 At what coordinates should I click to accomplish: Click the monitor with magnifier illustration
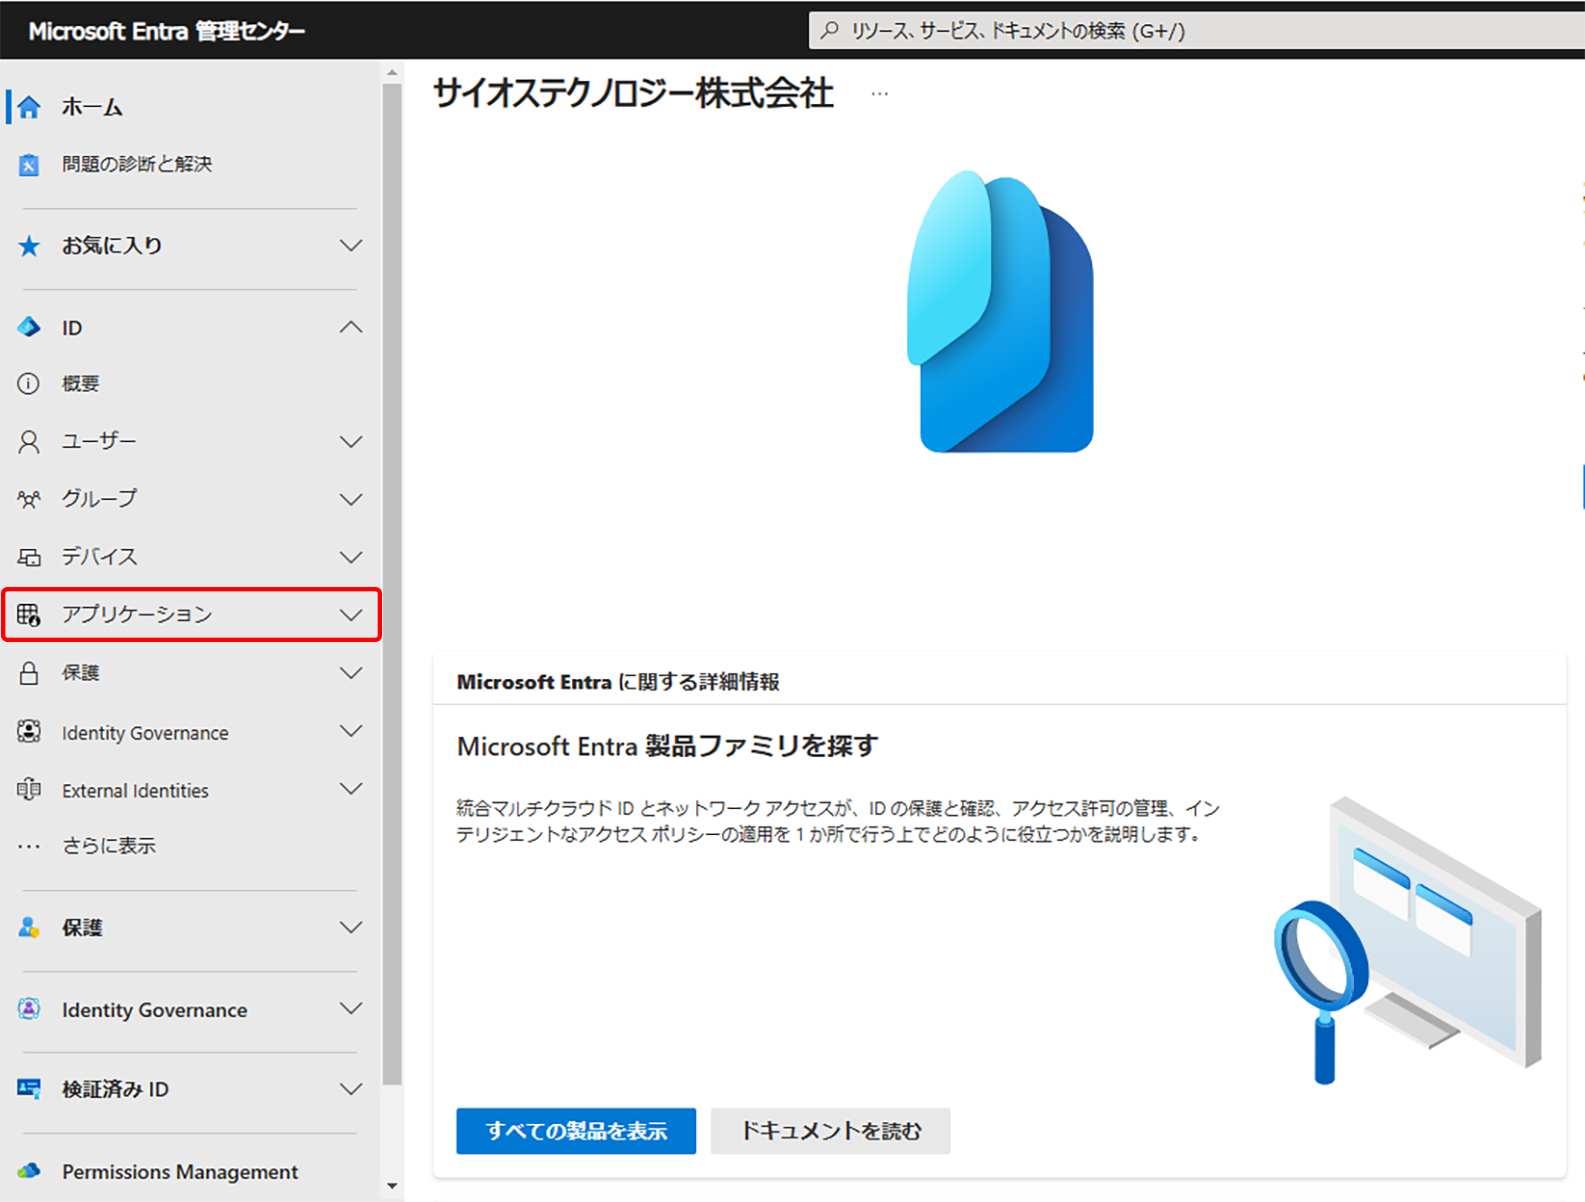[x=1408, y=941]
